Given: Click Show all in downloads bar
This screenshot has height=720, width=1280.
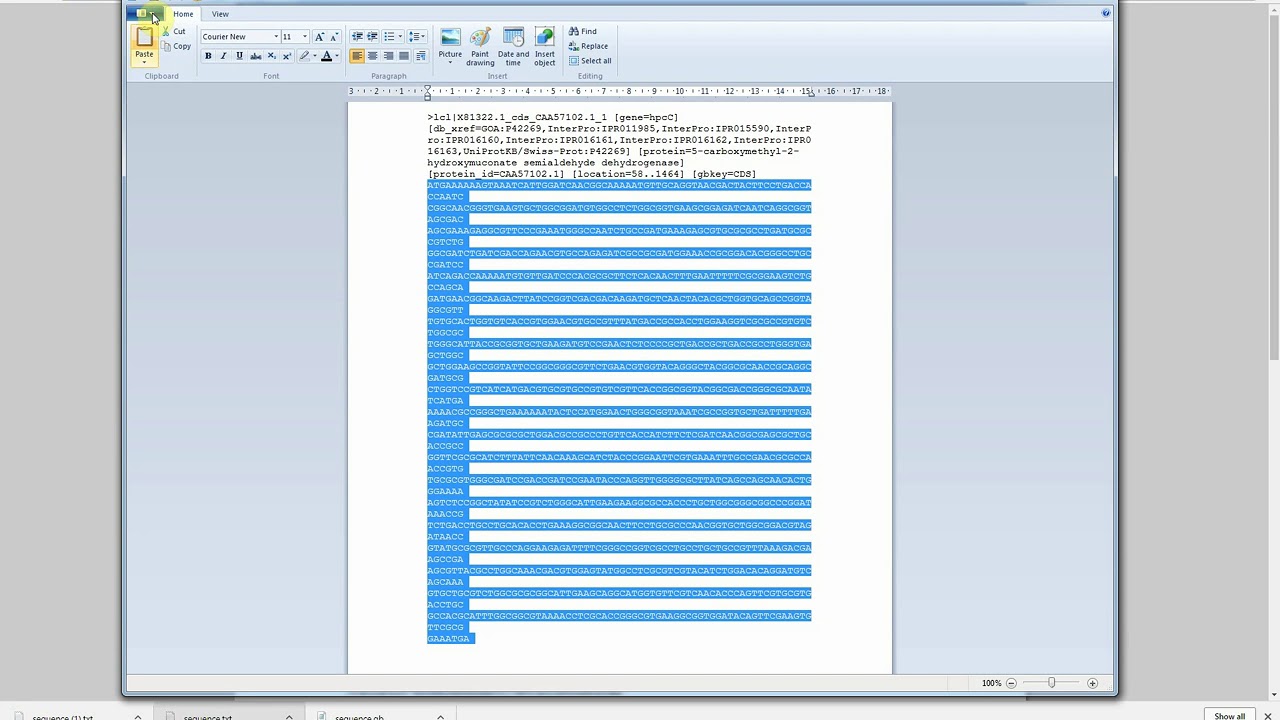Looking at the screenshot, I should (x=1229, y=715).
